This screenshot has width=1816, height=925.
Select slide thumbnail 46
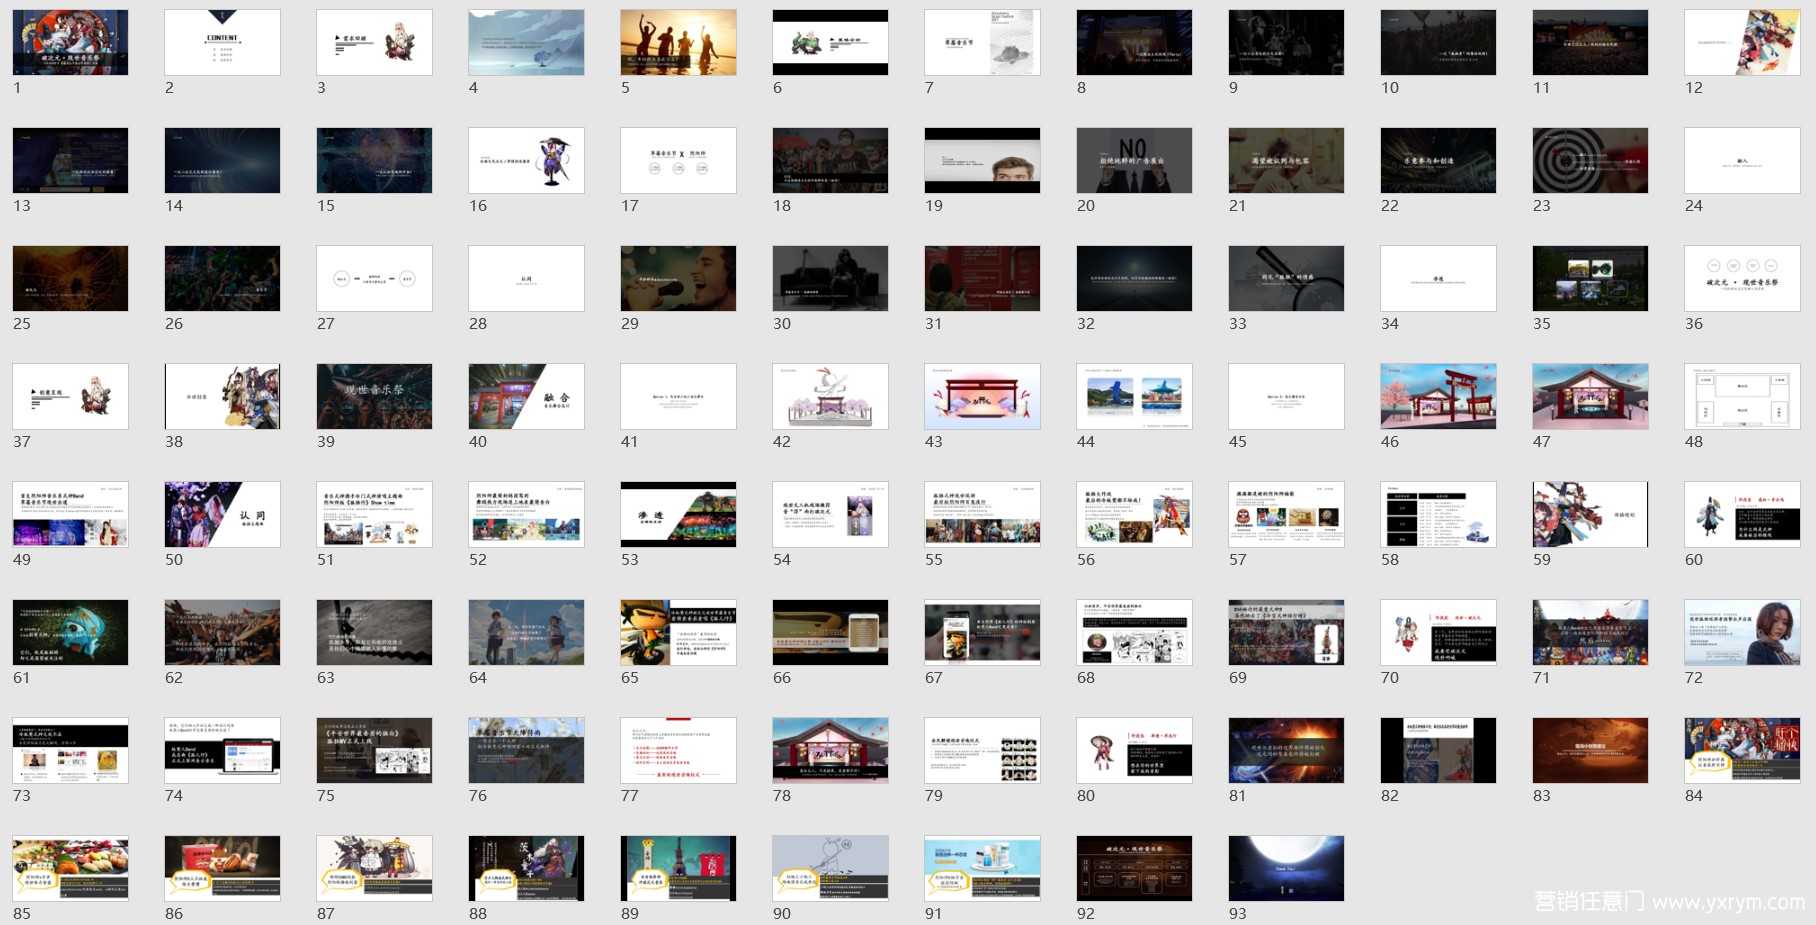pyautogui.click(x=1438, y=396)
